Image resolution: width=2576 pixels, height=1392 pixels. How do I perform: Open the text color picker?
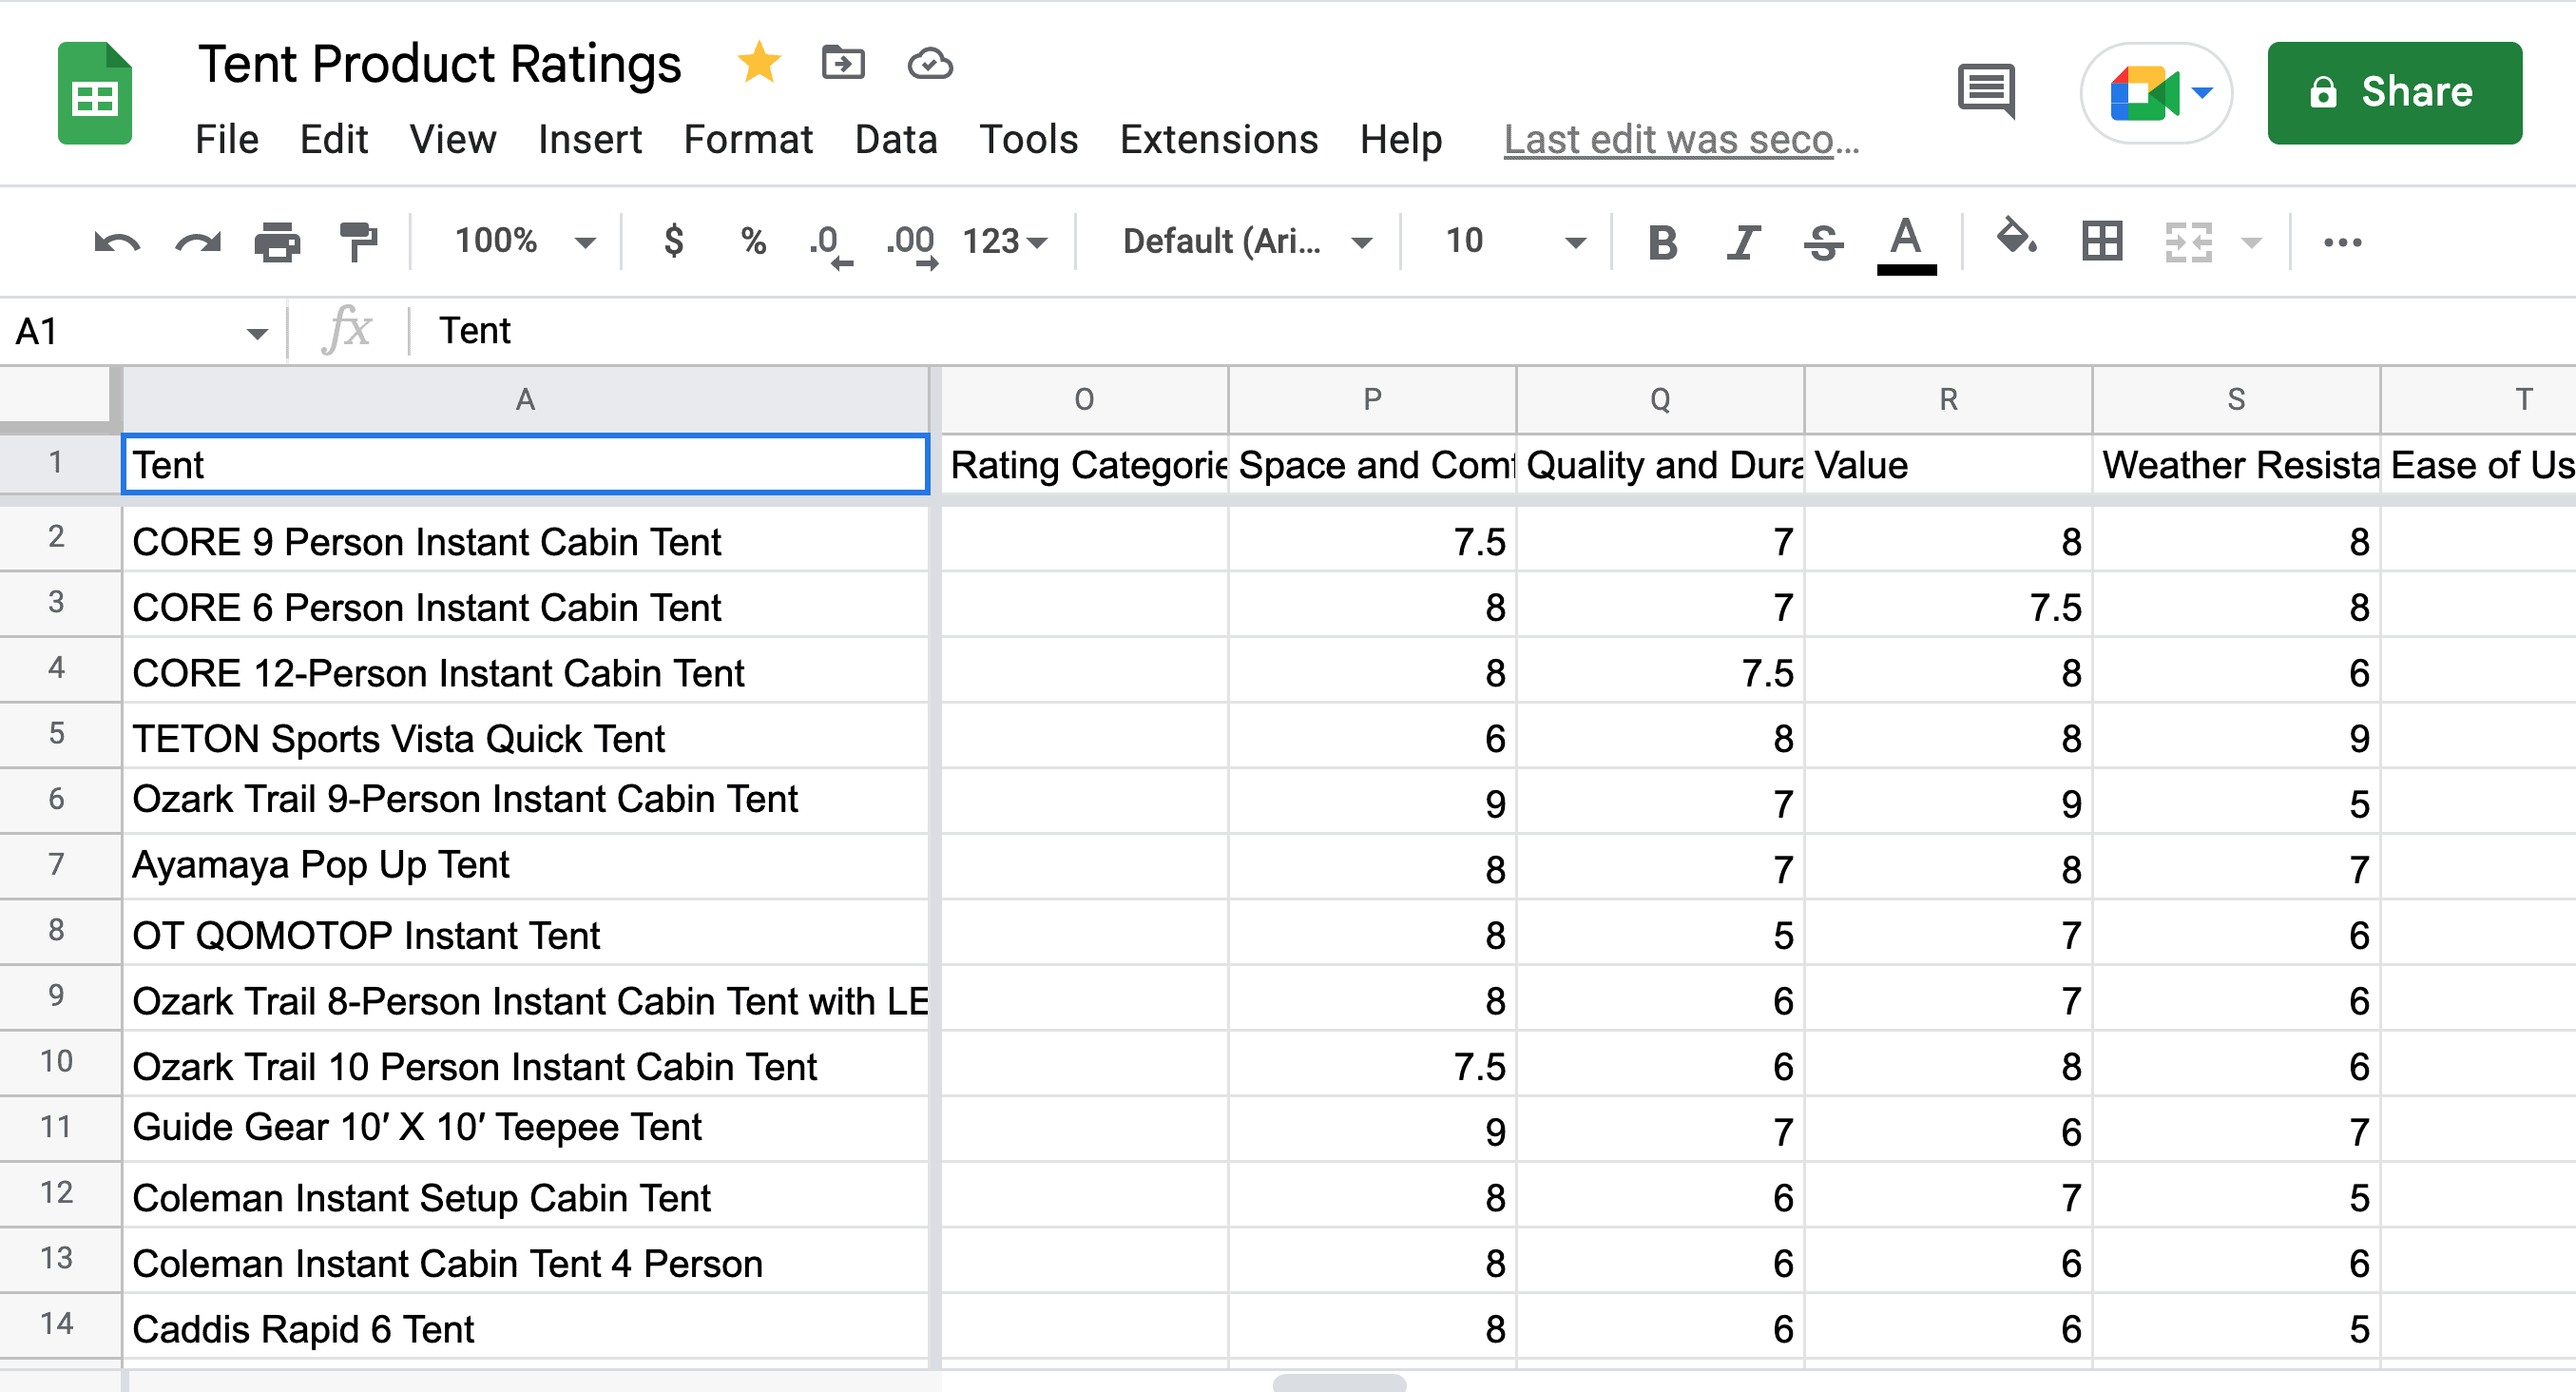[1905, 241]
